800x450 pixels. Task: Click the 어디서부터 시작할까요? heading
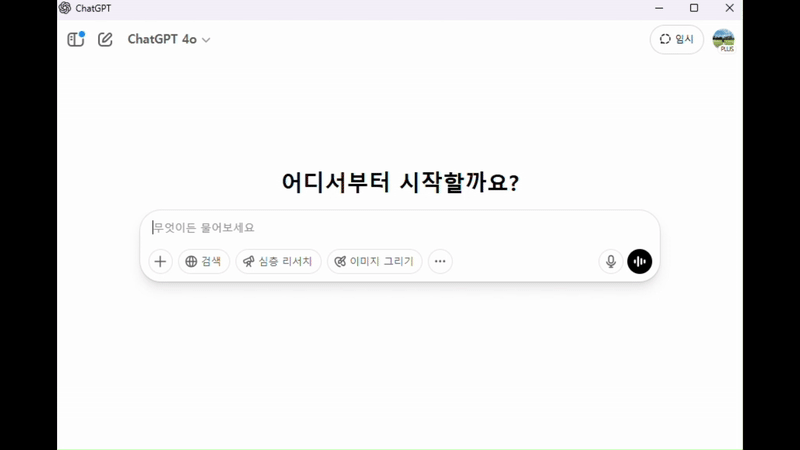(401, 182)
